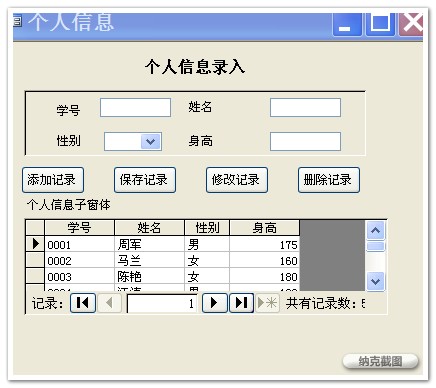The width and height of the screenshot is (436, 388).
Task: Click the 保存记录 button
Action: click(145, 180)
